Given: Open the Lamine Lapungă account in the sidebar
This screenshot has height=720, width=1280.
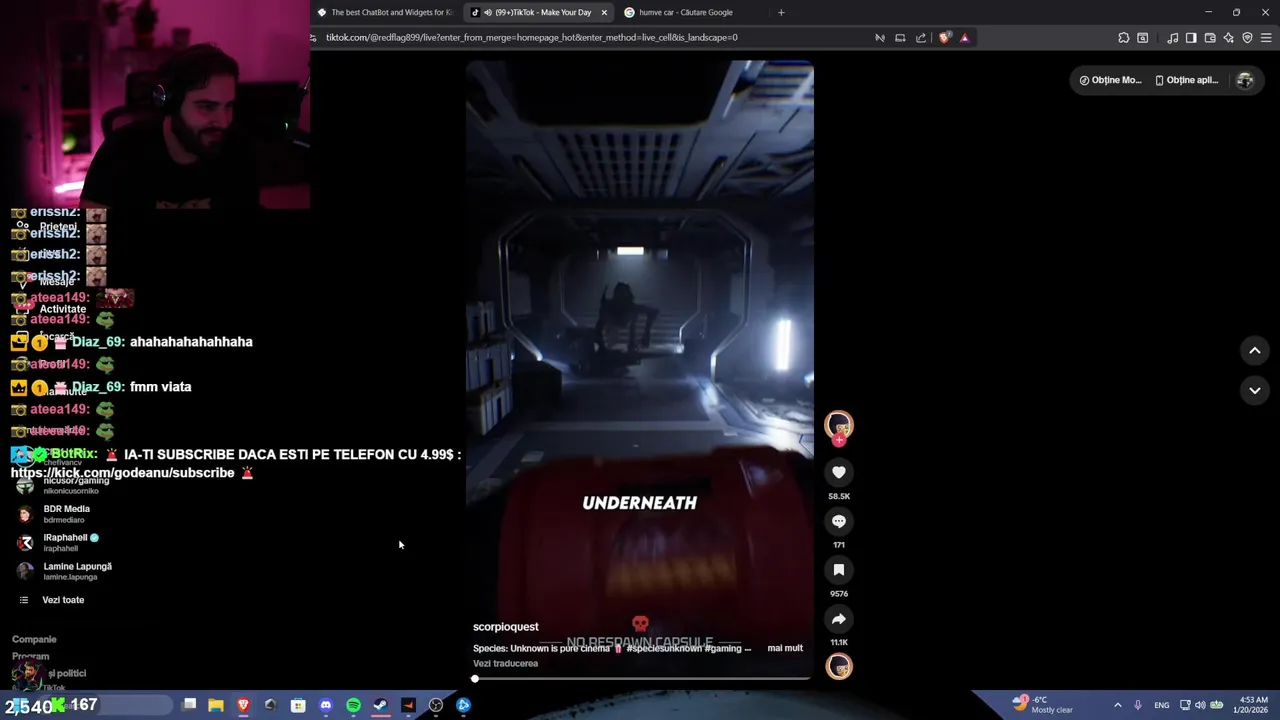Looking at the screenshot, I should [x=64, y=571].
